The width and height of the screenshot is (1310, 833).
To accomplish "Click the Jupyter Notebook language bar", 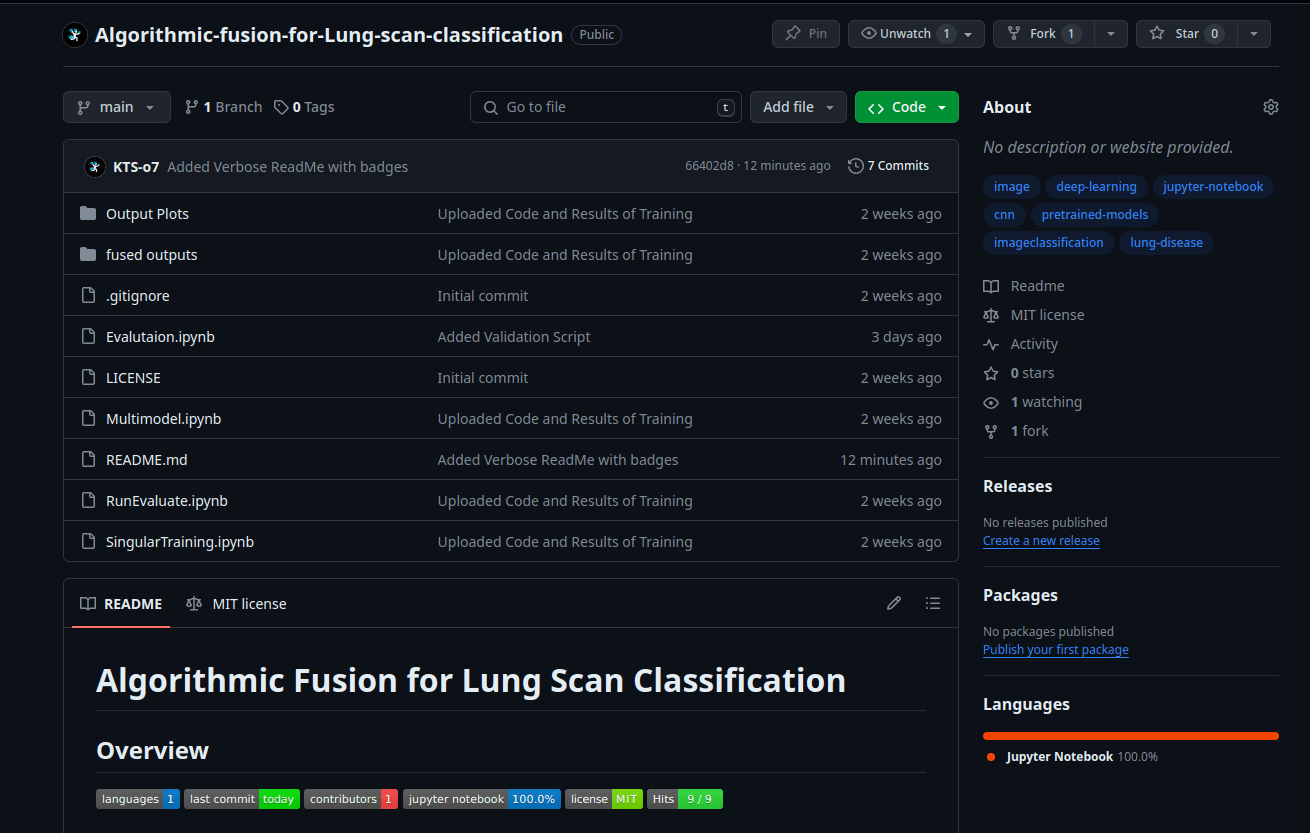I will (1130, 733).
